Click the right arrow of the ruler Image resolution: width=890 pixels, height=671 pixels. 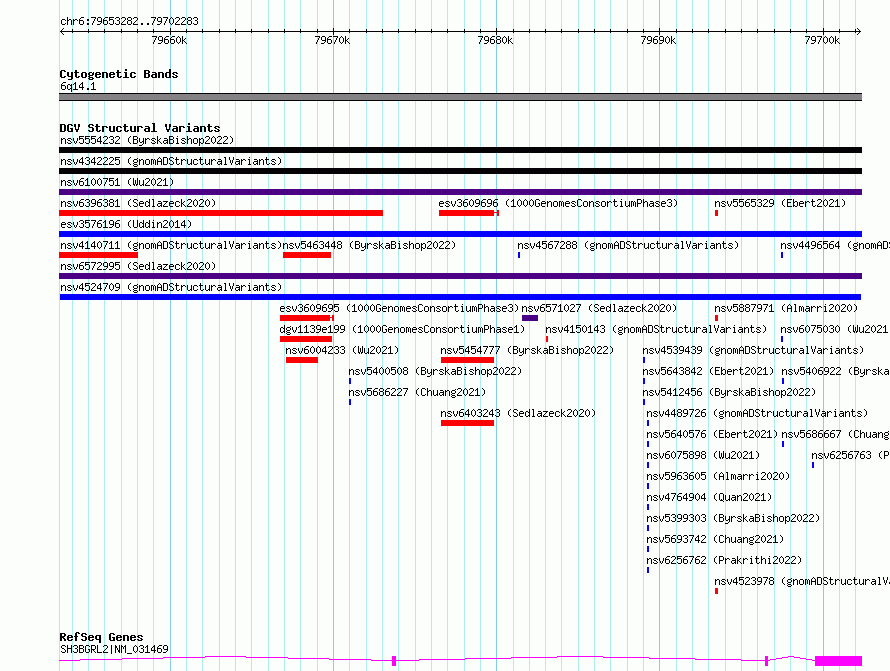pyautogui.click(x=858, y=31)
